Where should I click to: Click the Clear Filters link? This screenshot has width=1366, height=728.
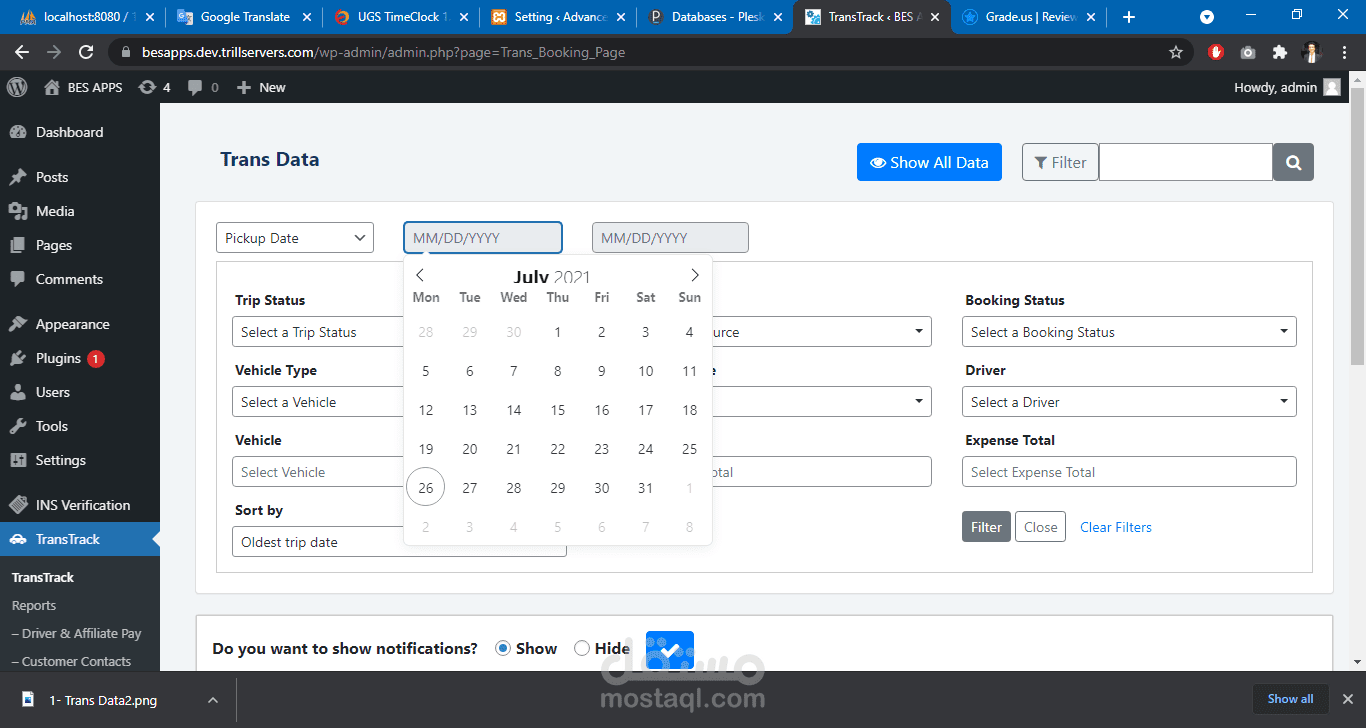click(x=1116, y=527)
